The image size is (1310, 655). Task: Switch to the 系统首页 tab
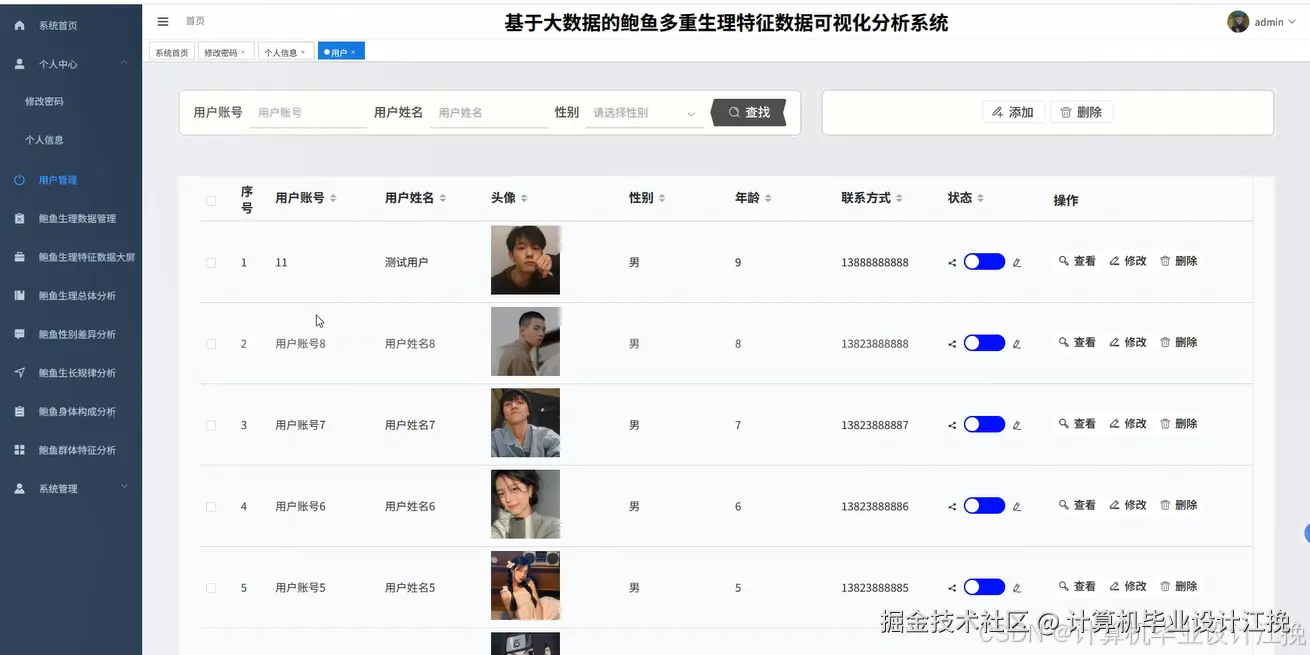click(172, 52)
